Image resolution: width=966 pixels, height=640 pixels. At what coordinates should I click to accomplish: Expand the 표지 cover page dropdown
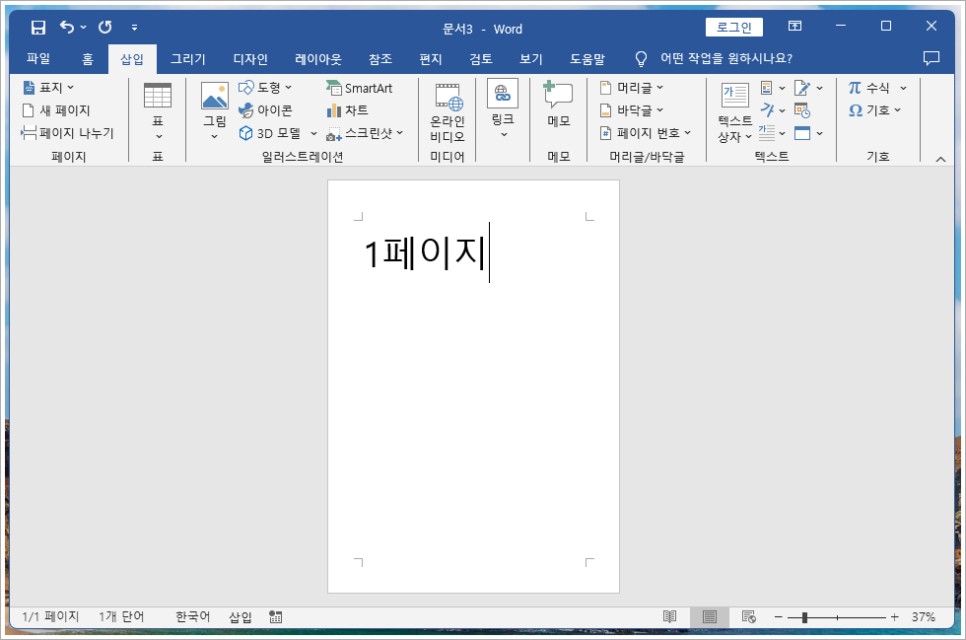click(x=70, y=87)
